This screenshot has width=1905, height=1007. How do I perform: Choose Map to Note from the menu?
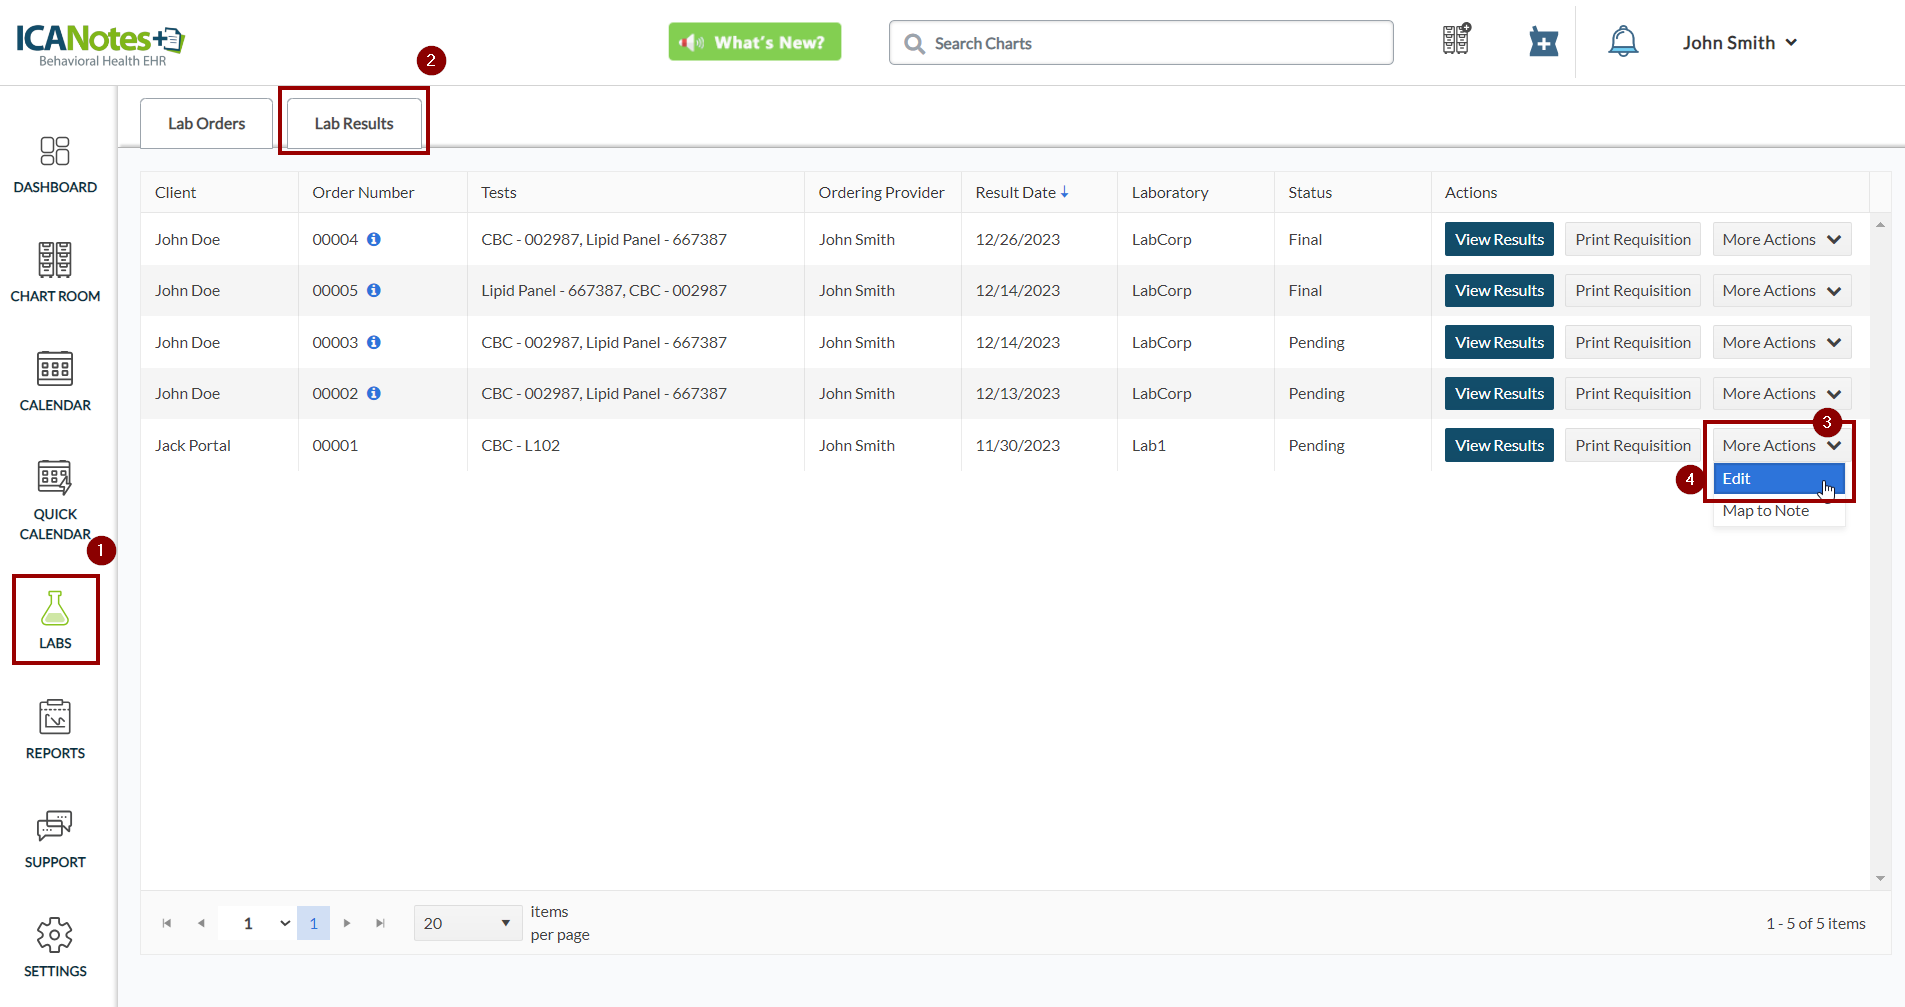pyautogui.click(x=1766, y=511)
